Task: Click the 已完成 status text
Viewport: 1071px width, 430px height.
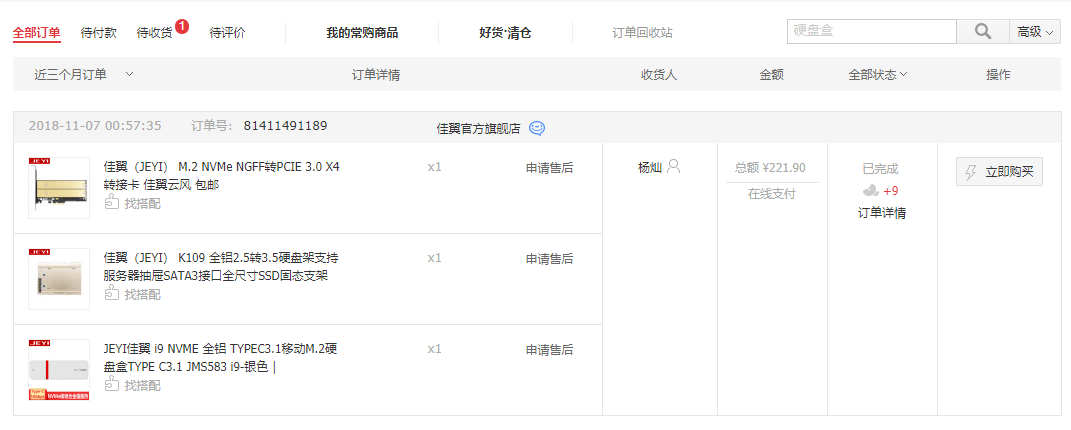Action: tap(880, 169)
